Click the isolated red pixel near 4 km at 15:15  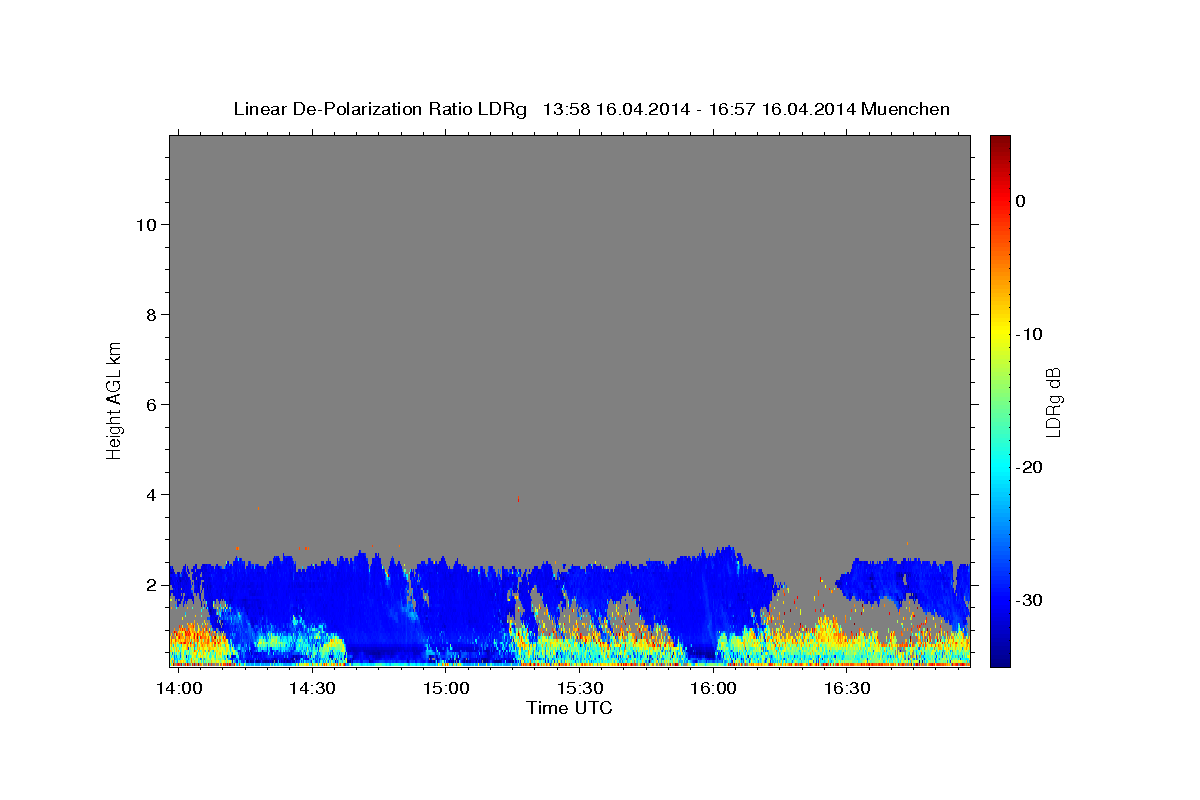pyautogui.click(x=518, y=498)
